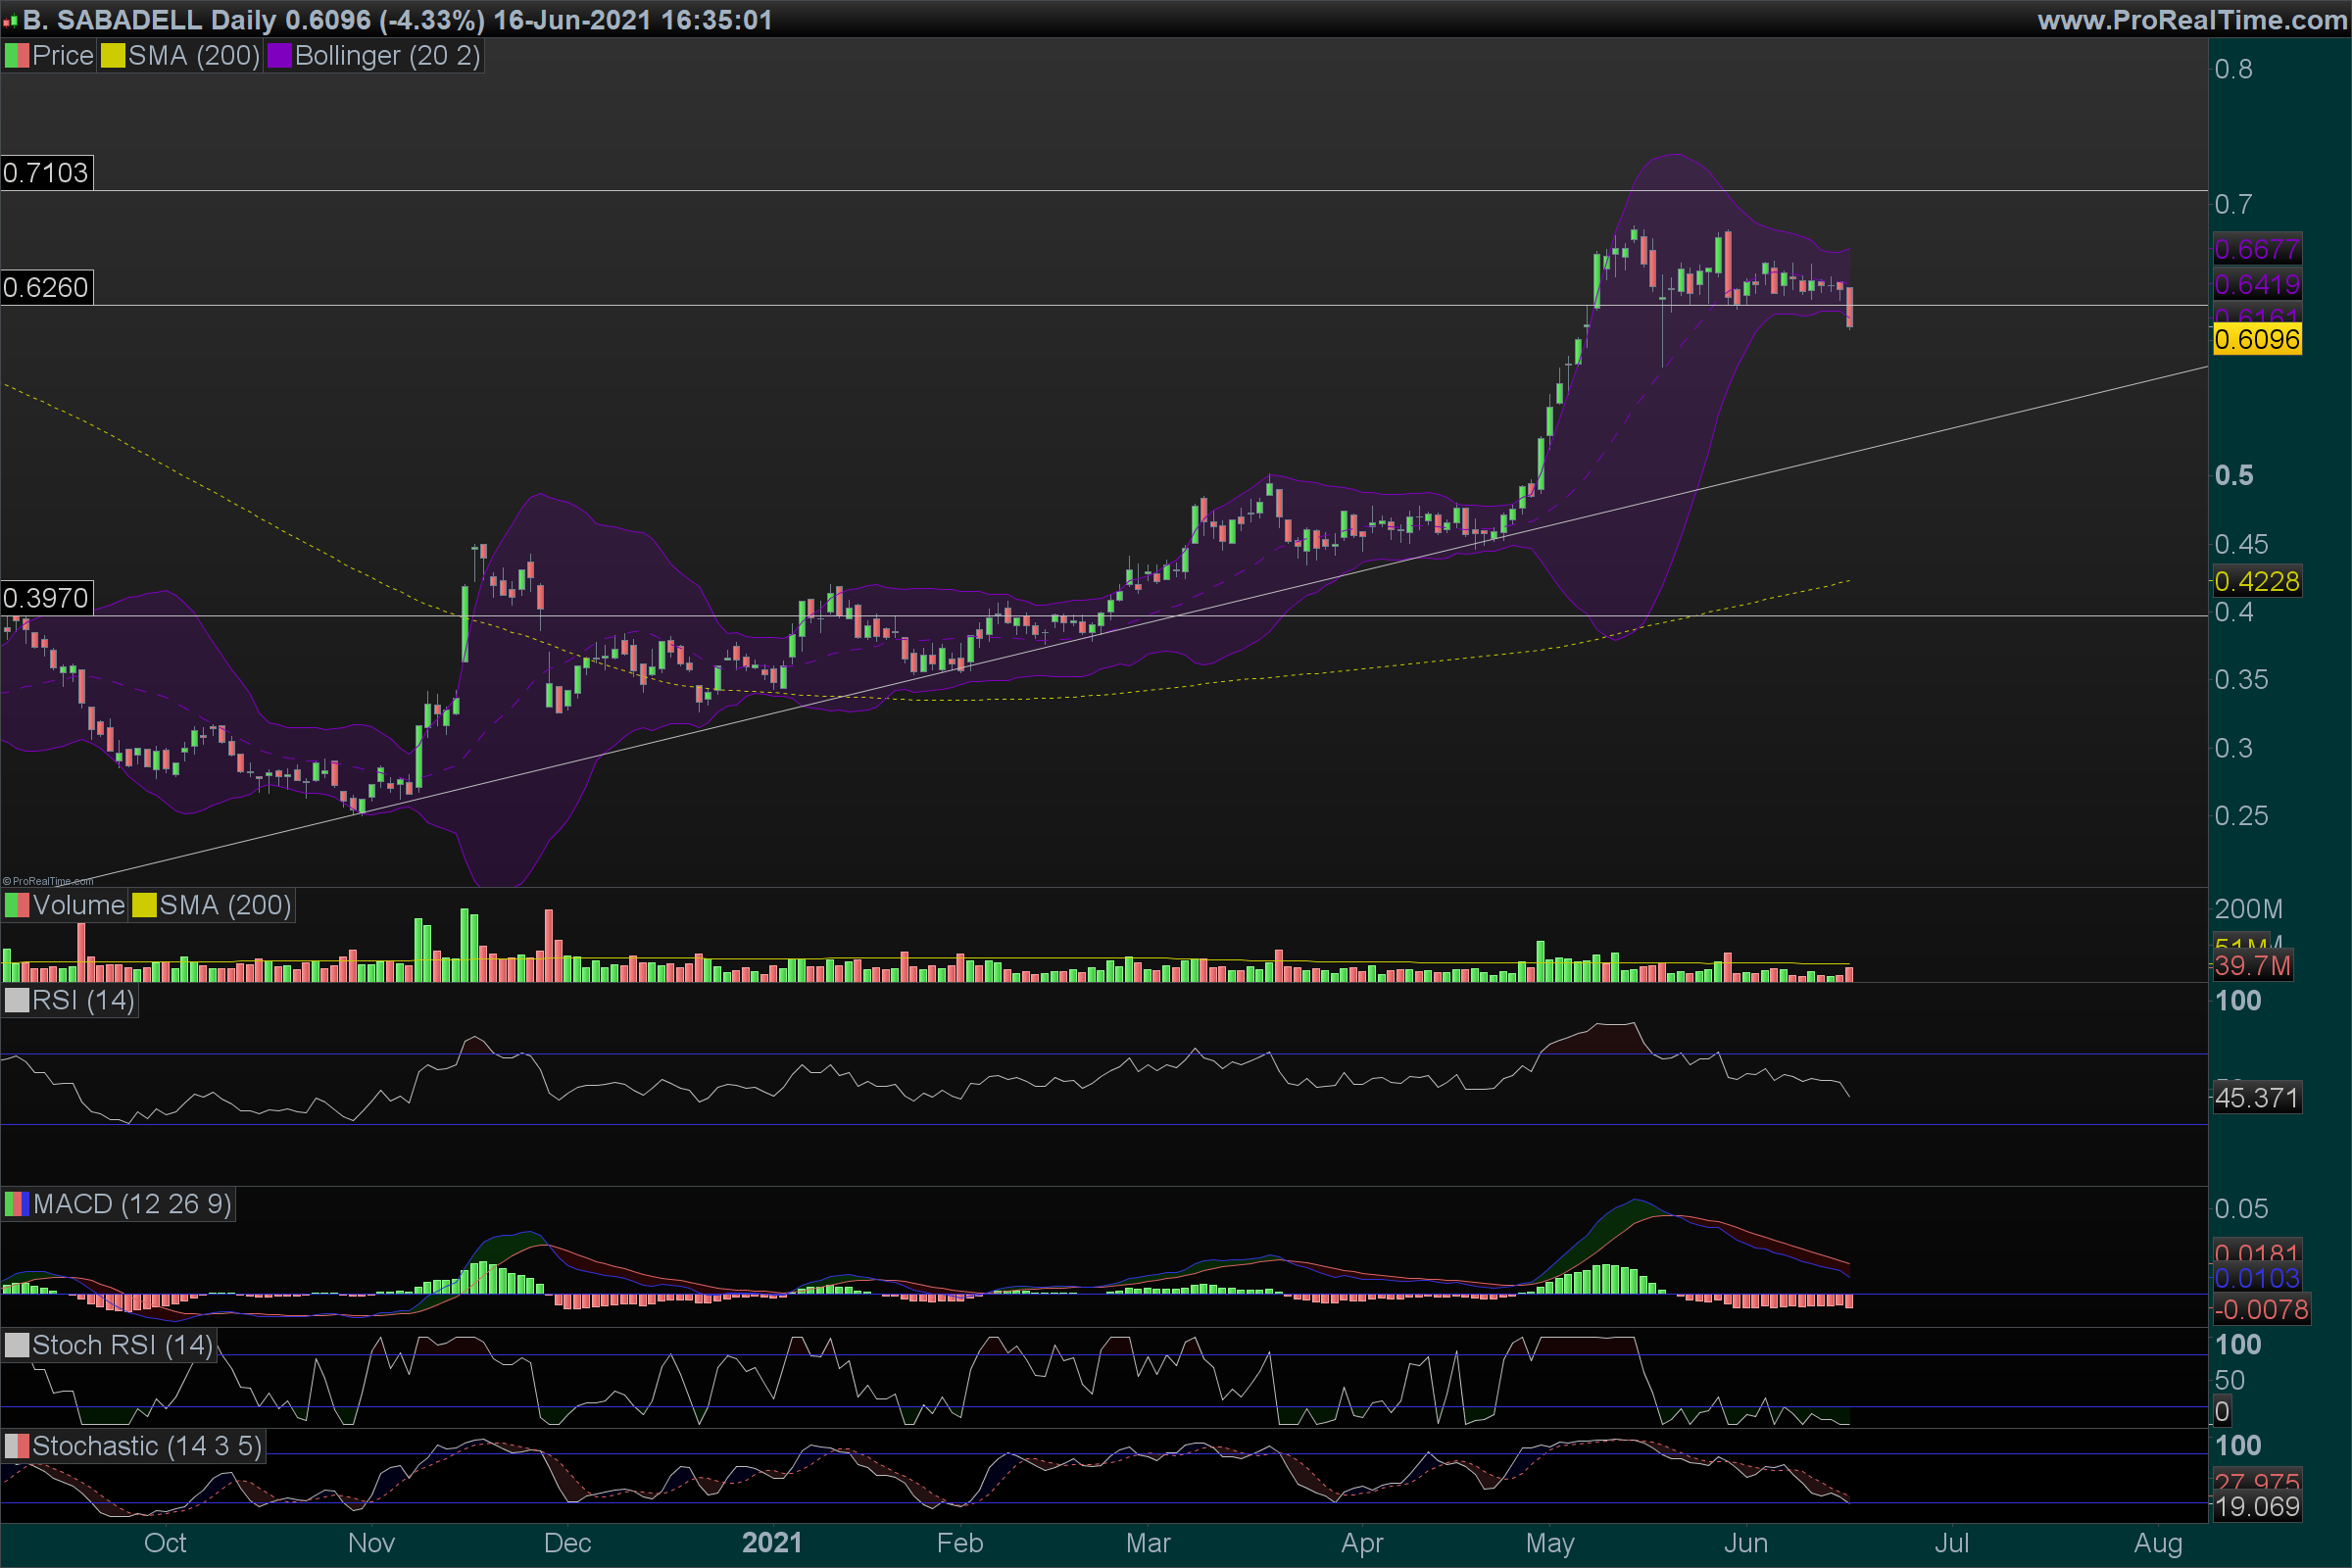Click the 45.371 RSI value tag
2352x1568 pixels.
tap(2257, 1098)
